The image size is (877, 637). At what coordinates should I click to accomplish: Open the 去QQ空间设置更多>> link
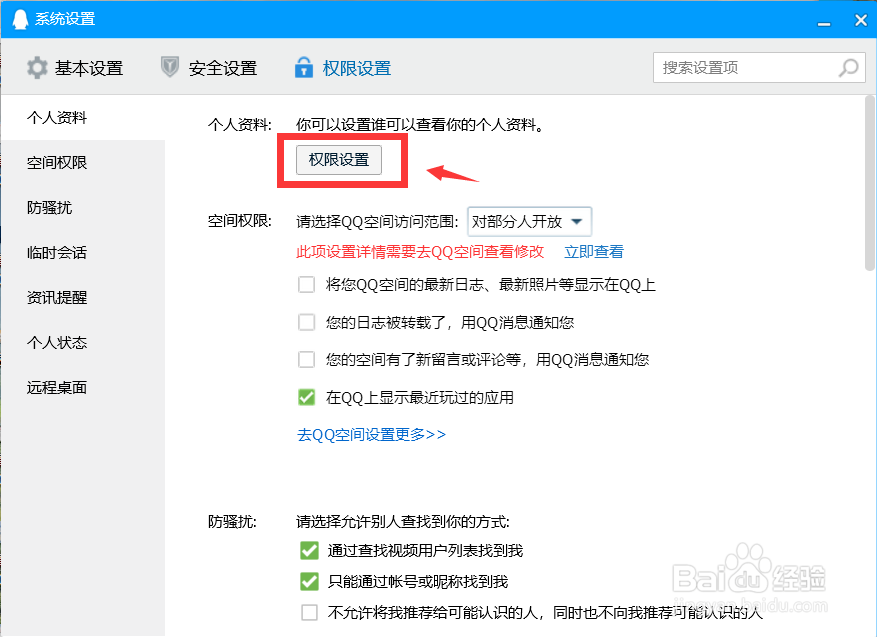click(371, 435)
